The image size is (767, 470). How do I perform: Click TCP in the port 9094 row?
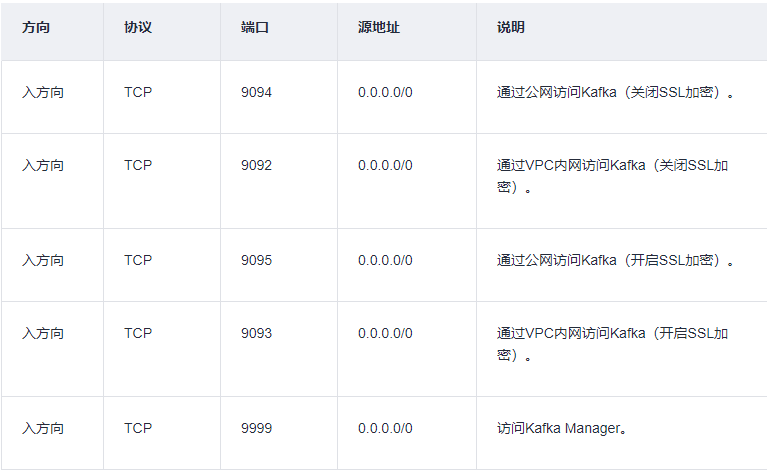138,92
